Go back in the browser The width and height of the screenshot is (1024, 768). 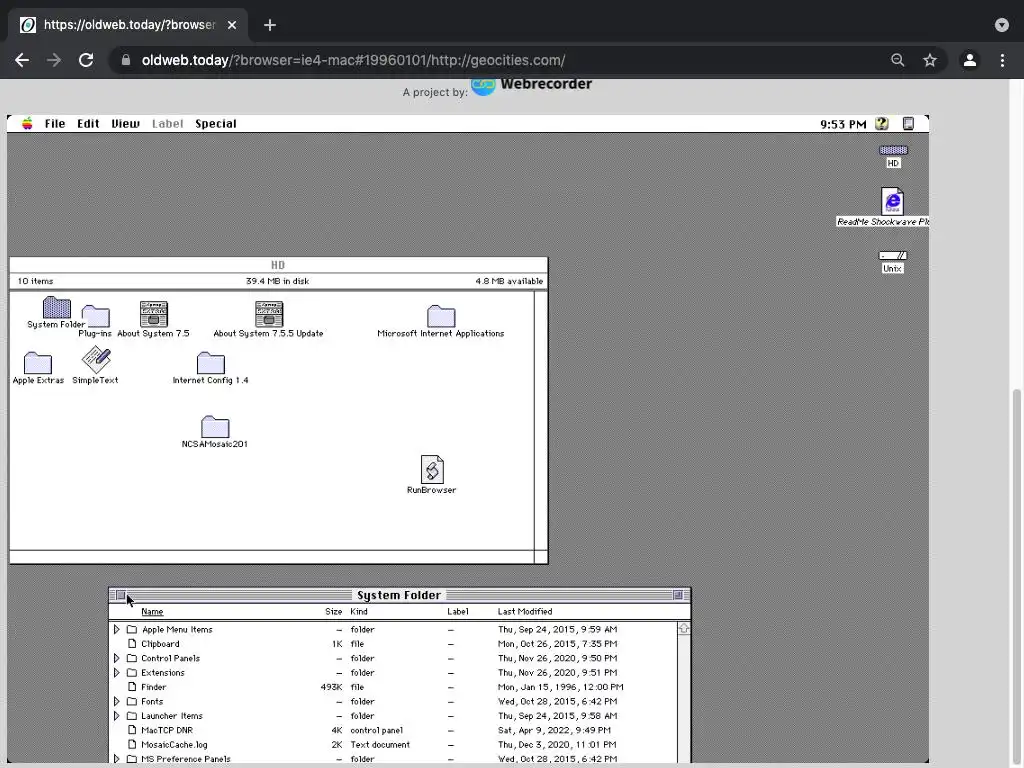point(22,60)
